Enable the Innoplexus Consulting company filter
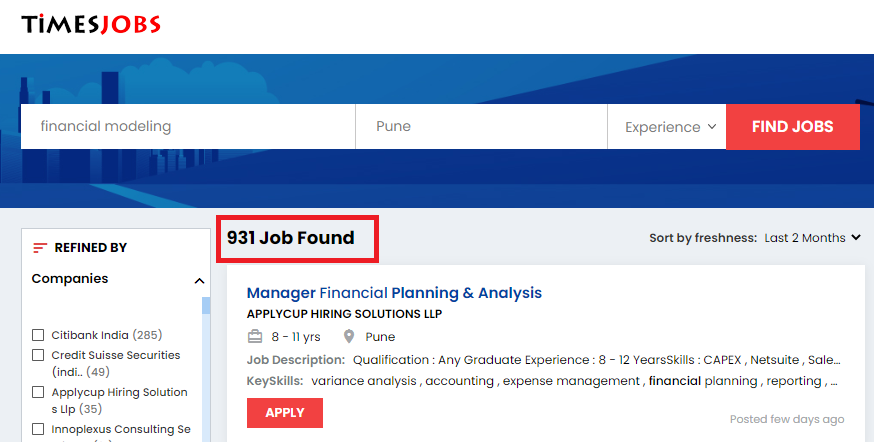 (x=39, y=430)
